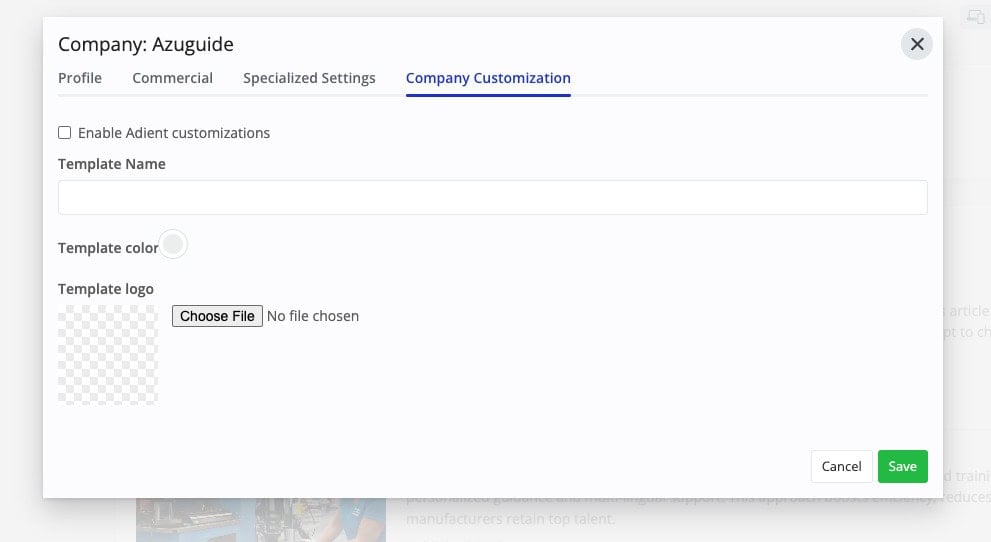The width and height of the screenshot is (991, 542).
Task: Click the 'Template logo' label
Action: click(x=106, y=289)
